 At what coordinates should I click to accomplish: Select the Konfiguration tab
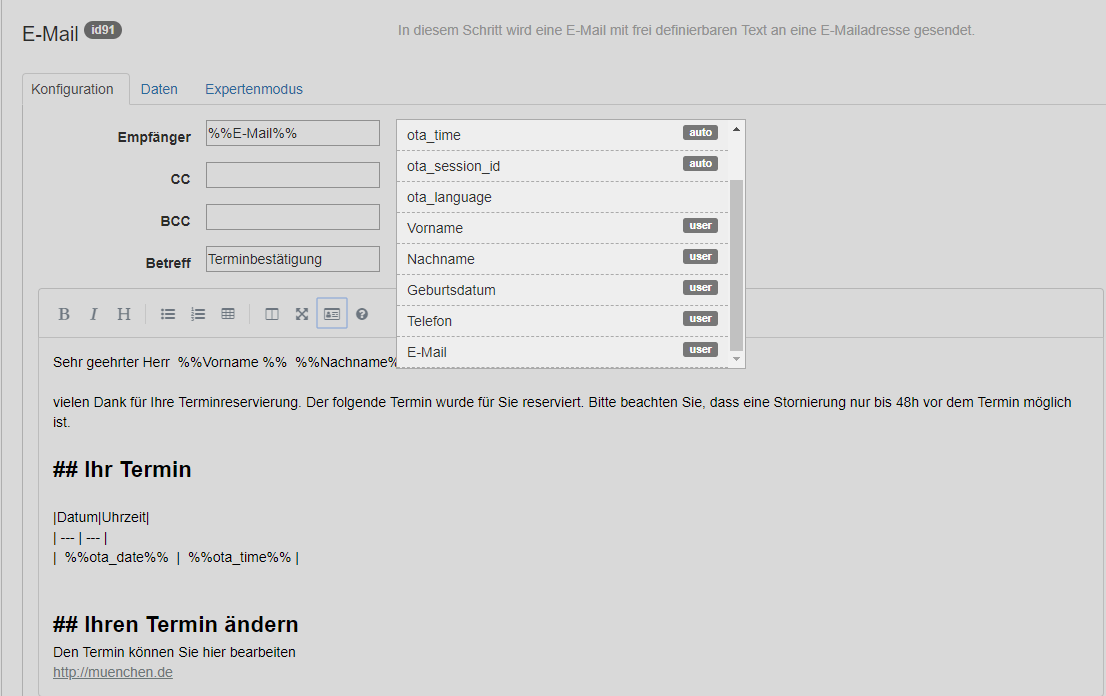point(73,89)
